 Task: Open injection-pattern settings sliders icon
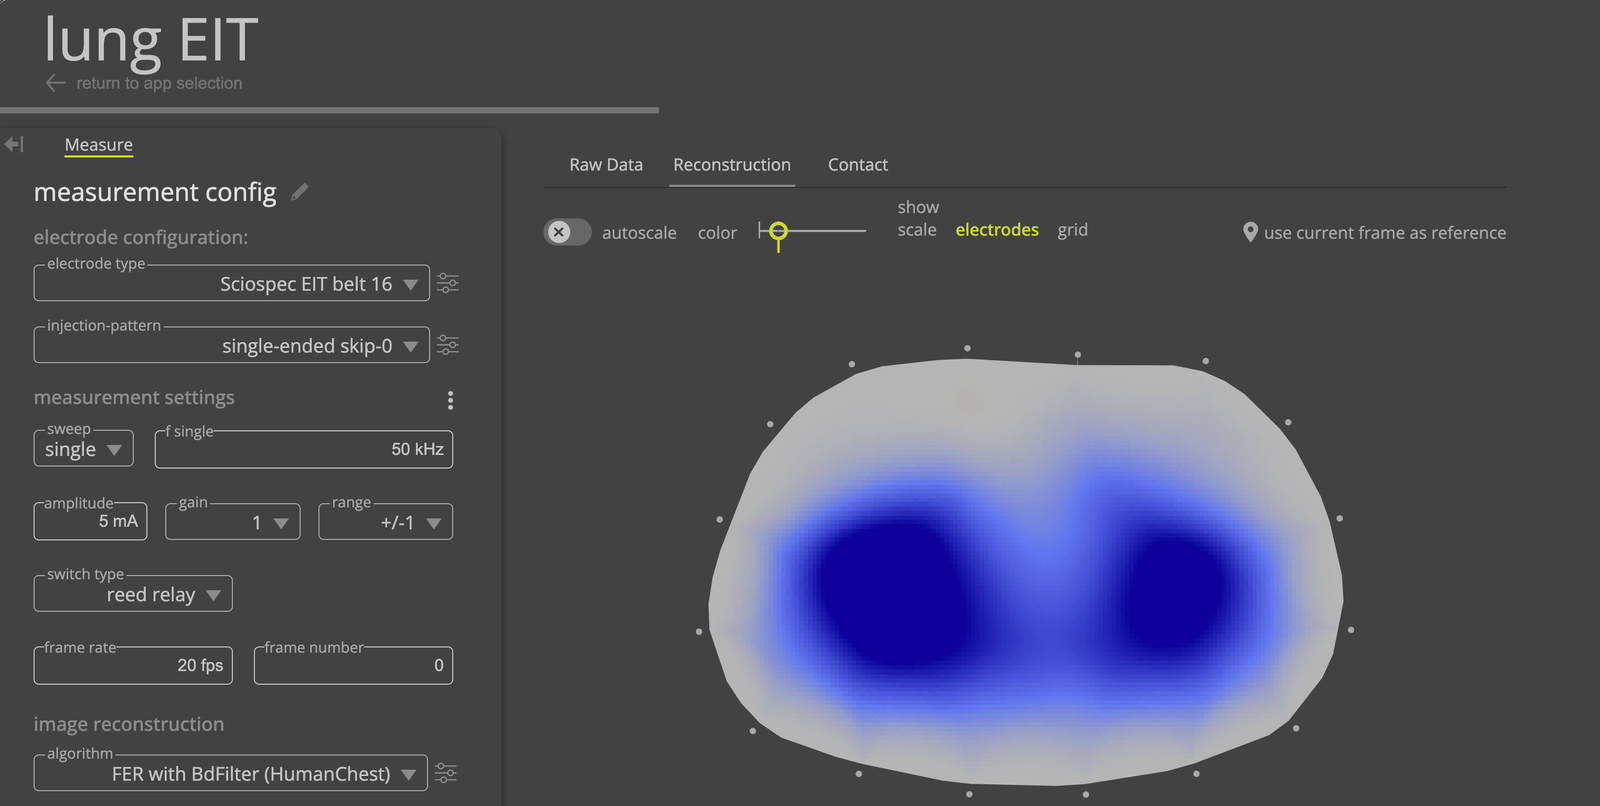coord(448,346)
